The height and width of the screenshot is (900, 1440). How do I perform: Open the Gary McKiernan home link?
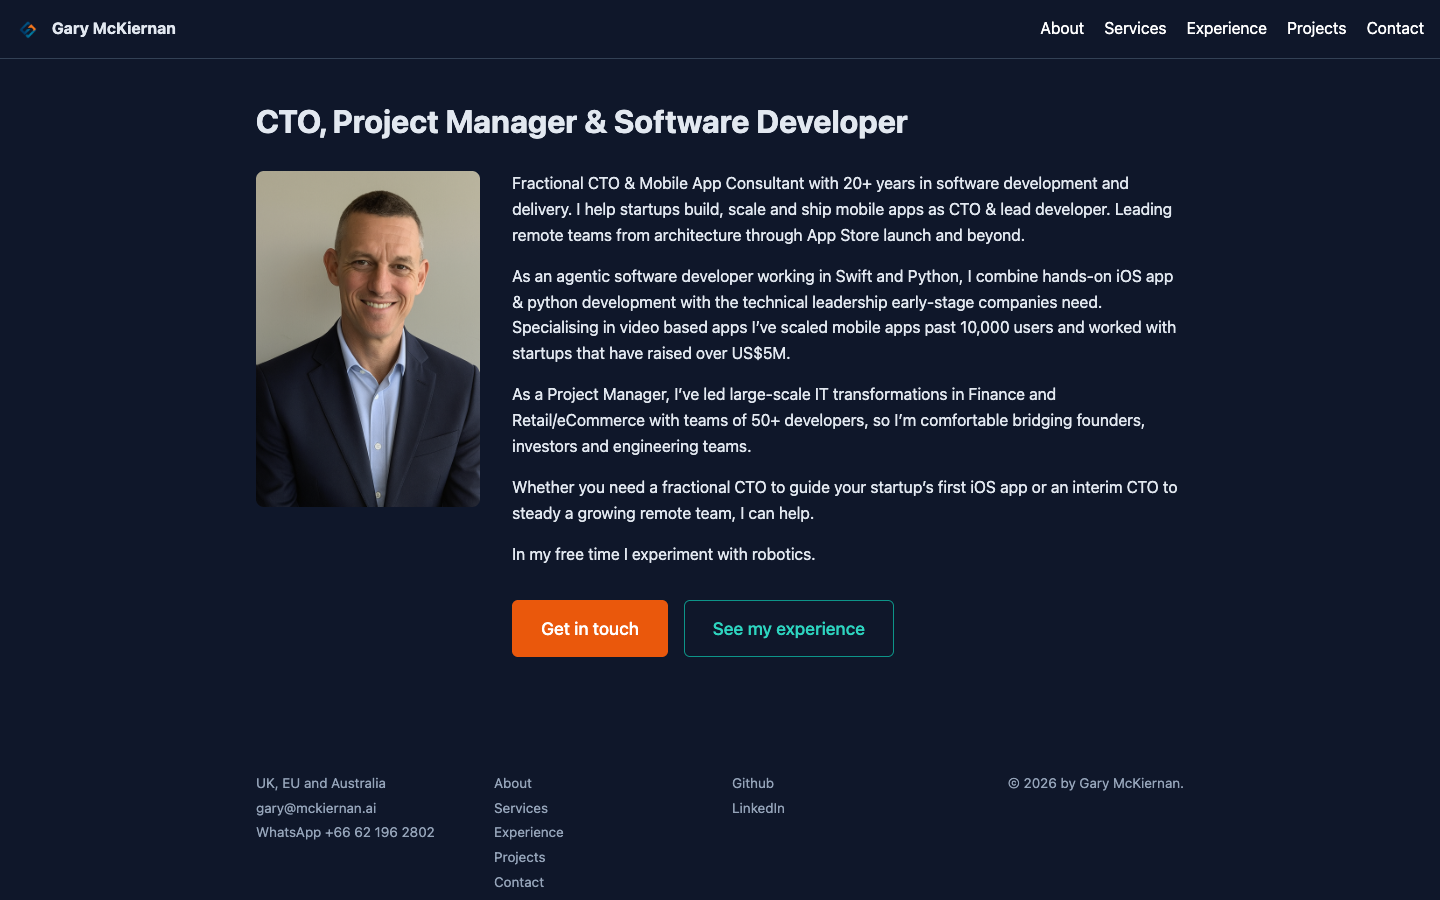click(113, 28)
